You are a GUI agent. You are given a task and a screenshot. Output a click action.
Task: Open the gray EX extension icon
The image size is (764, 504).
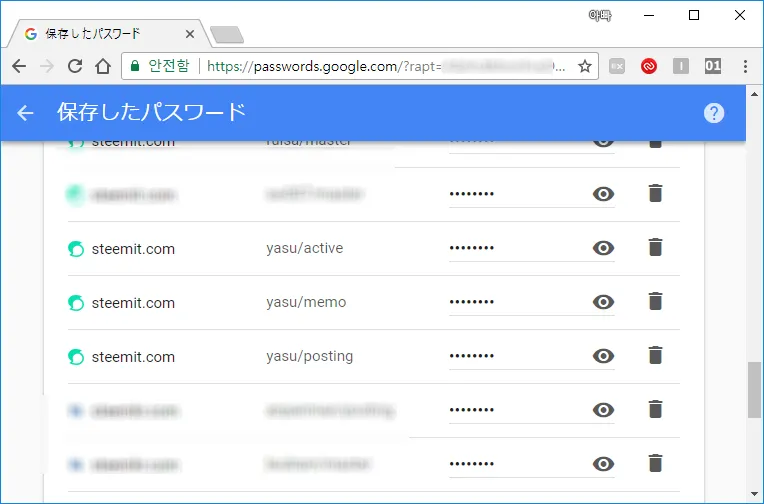pos(617,66)
